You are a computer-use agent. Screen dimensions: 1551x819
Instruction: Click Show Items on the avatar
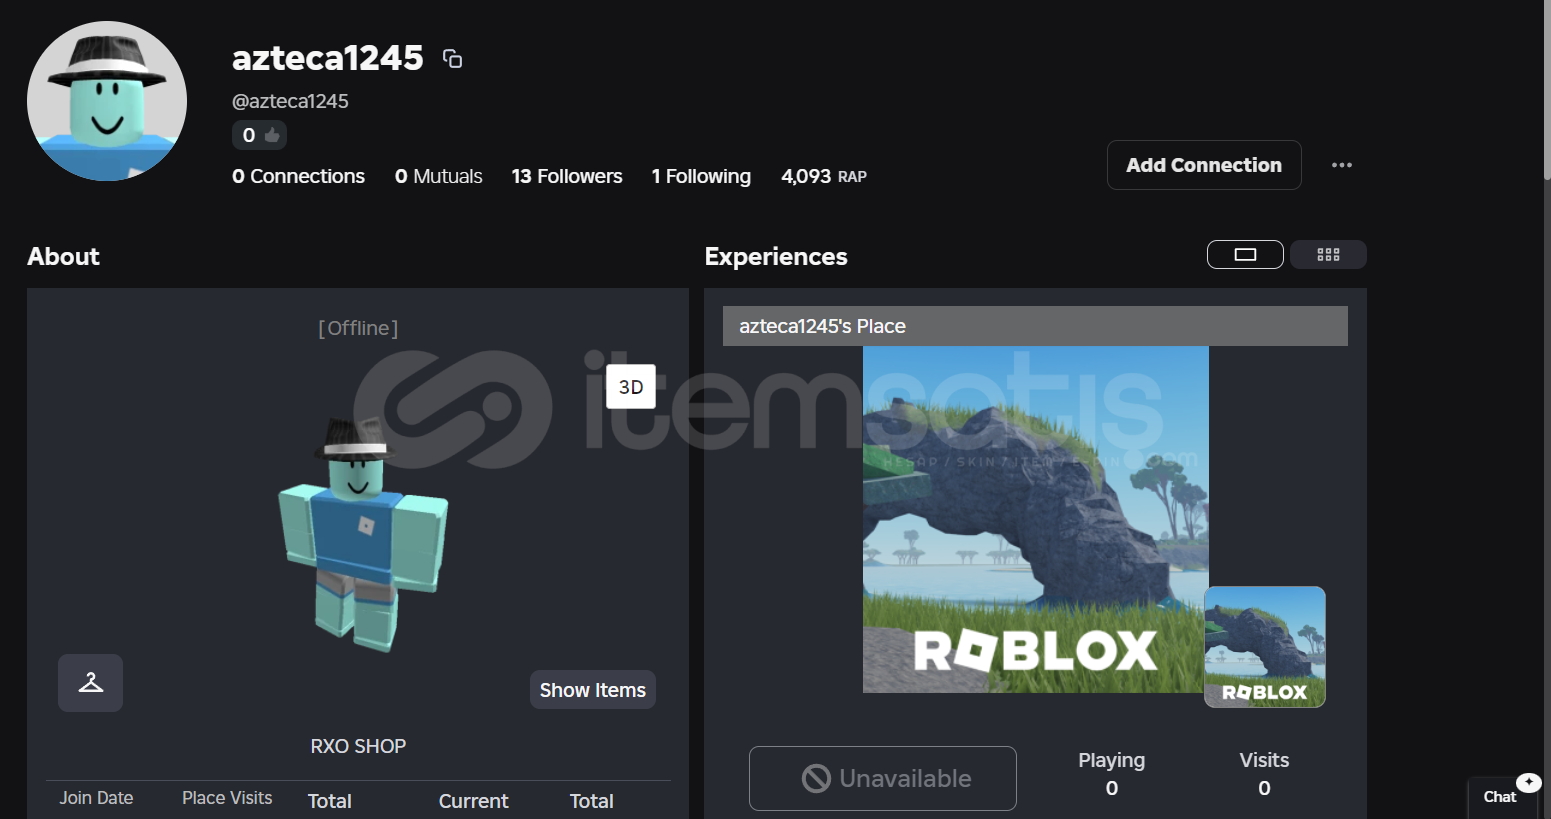pos(593,690)
